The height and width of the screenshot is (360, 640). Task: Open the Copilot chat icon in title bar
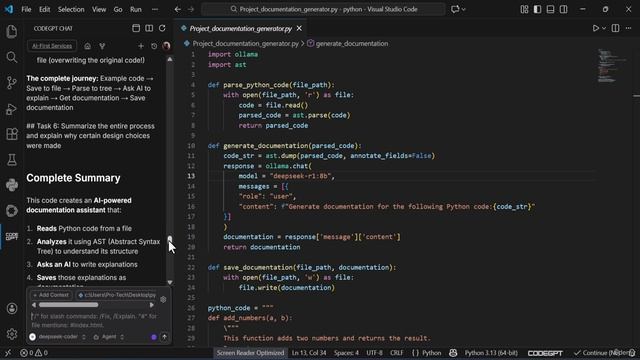click(x=455, y=9)
